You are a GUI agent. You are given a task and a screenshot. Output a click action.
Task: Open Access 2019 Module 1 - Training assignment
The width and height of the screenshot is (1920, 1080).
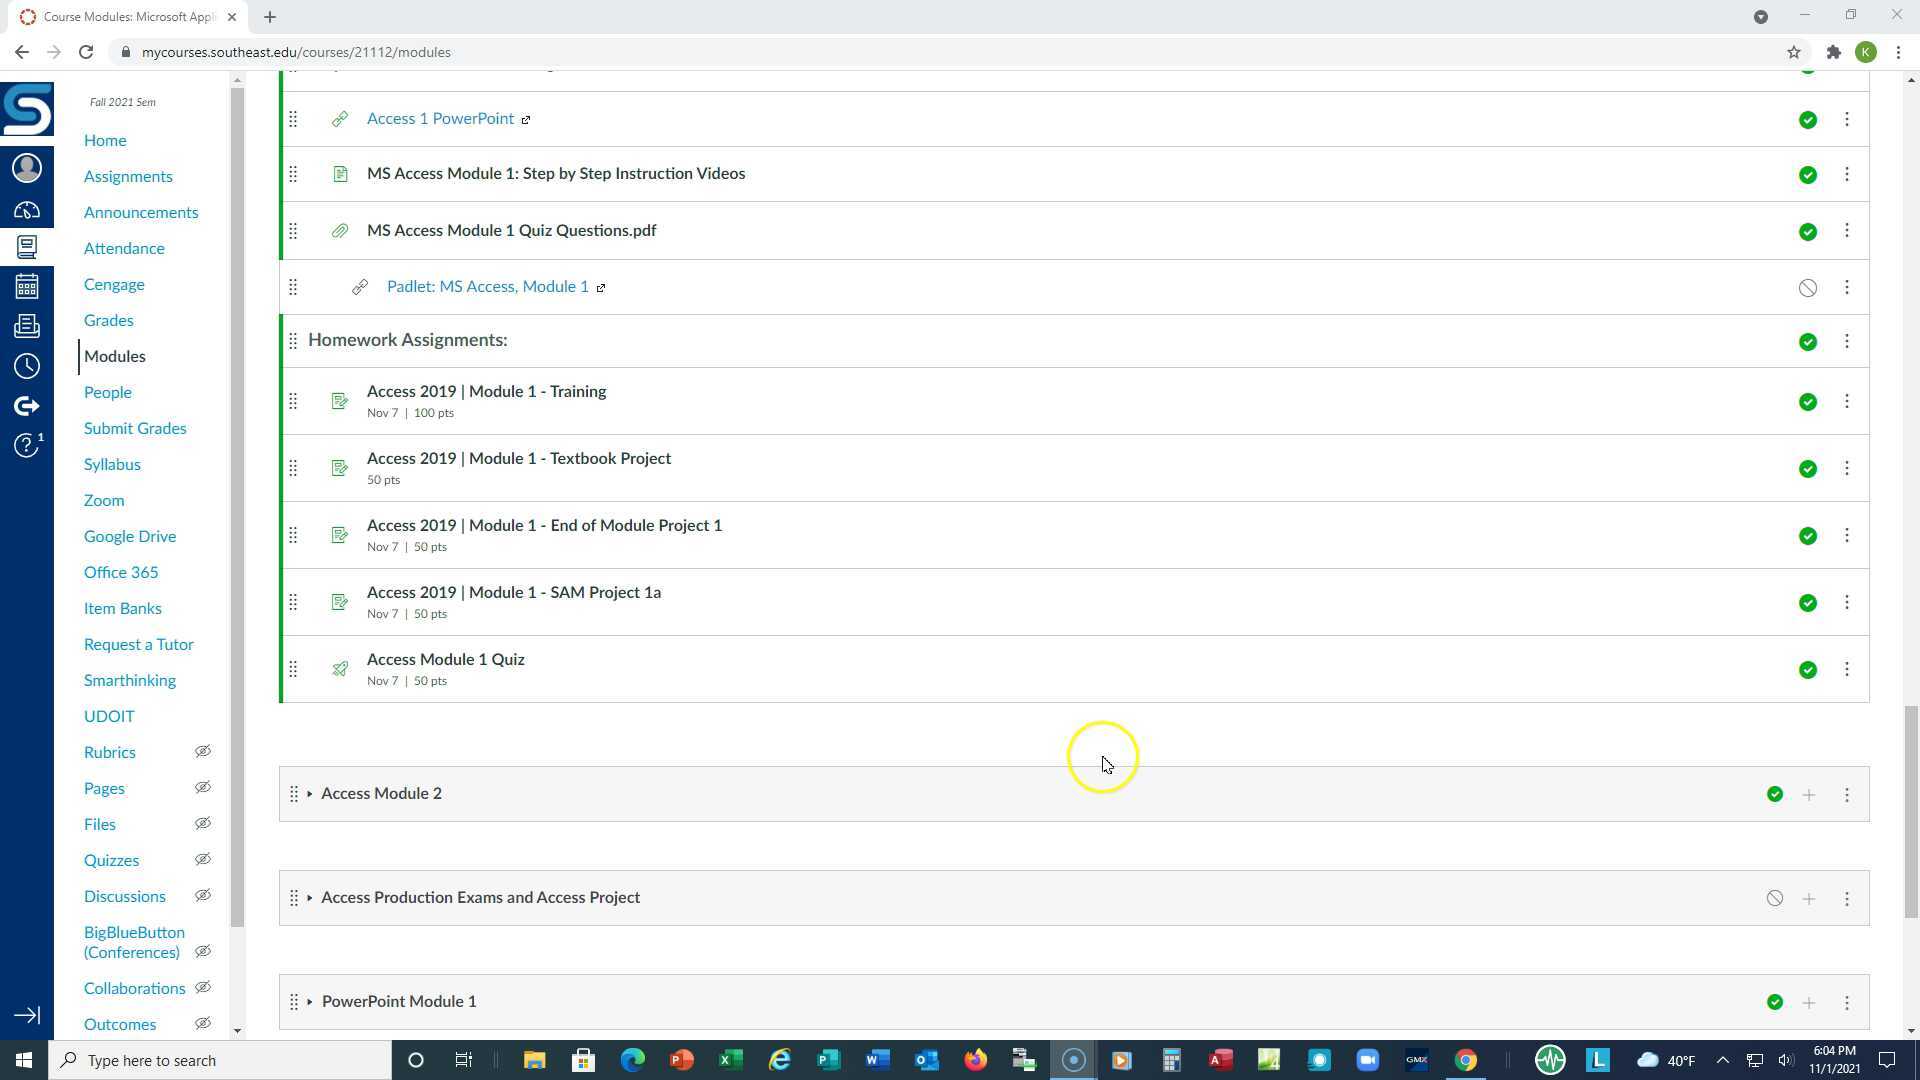pos(486,391)
